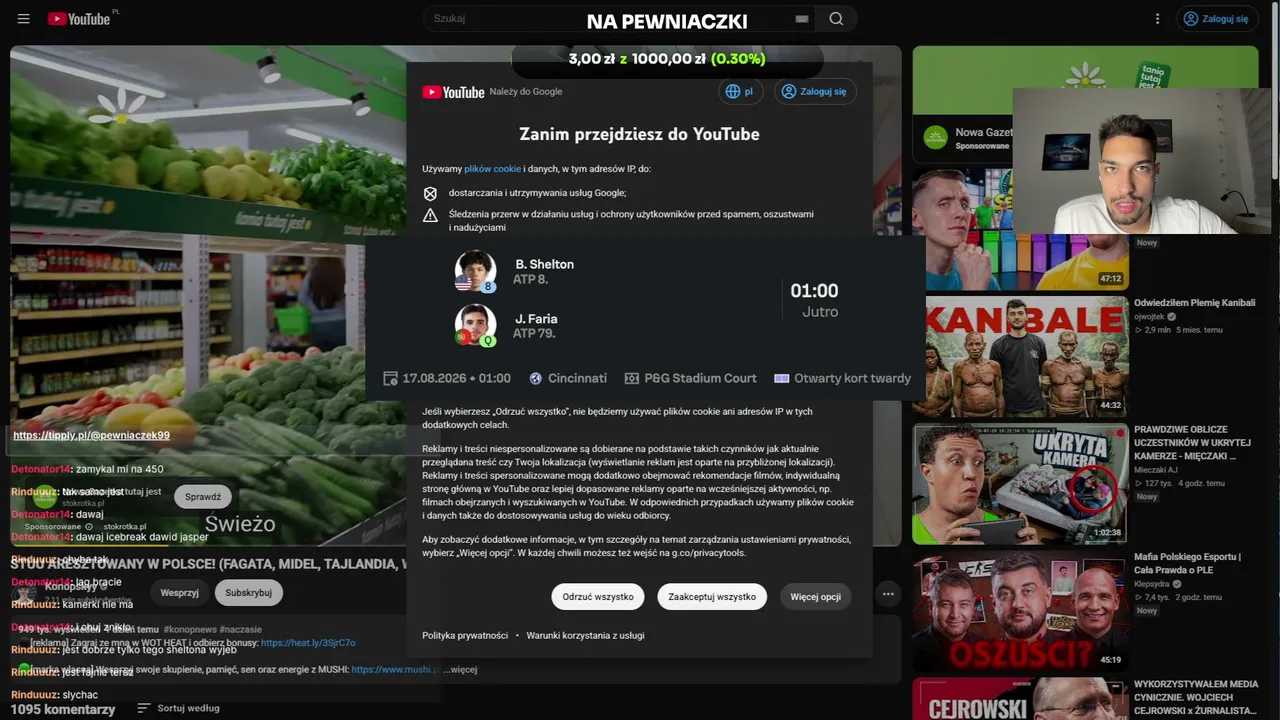Screen dimensions: 1280x720
Task: Click the channel name "Mieczaki AJ"
Action: (x=1156, y=470)
